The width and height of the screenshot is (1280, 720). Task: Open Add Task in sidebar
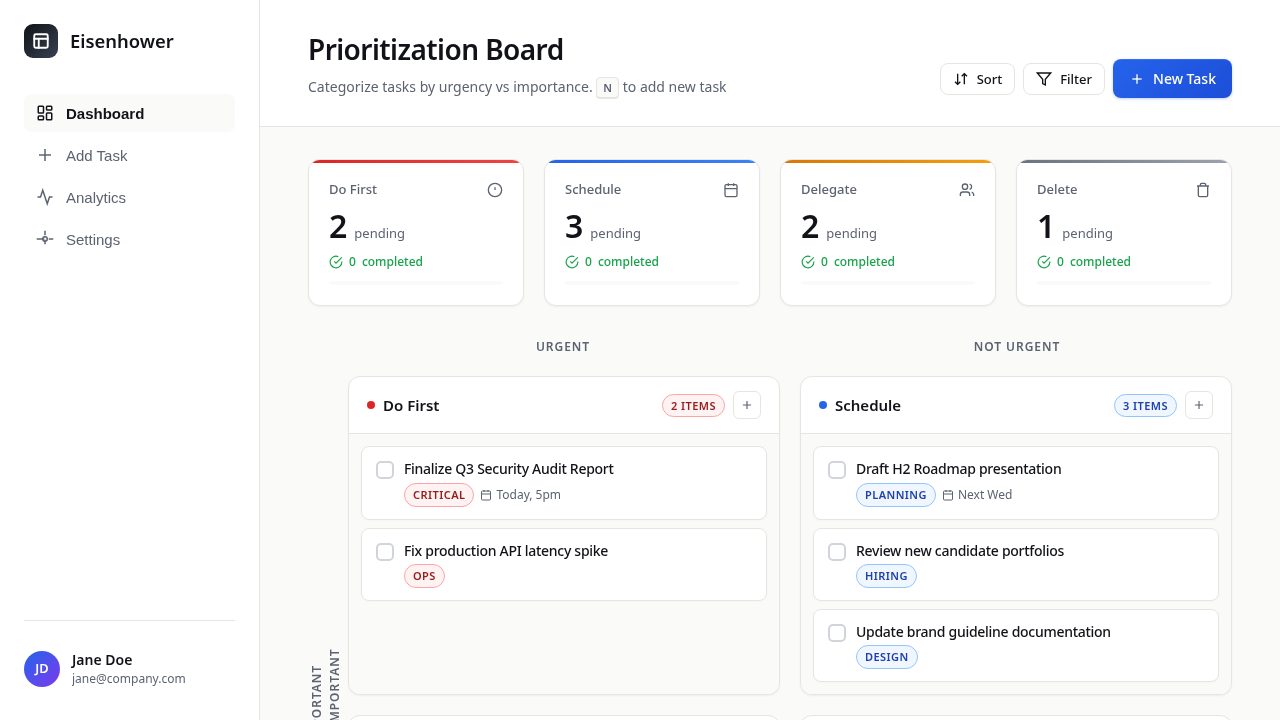[x=129, y=155]
